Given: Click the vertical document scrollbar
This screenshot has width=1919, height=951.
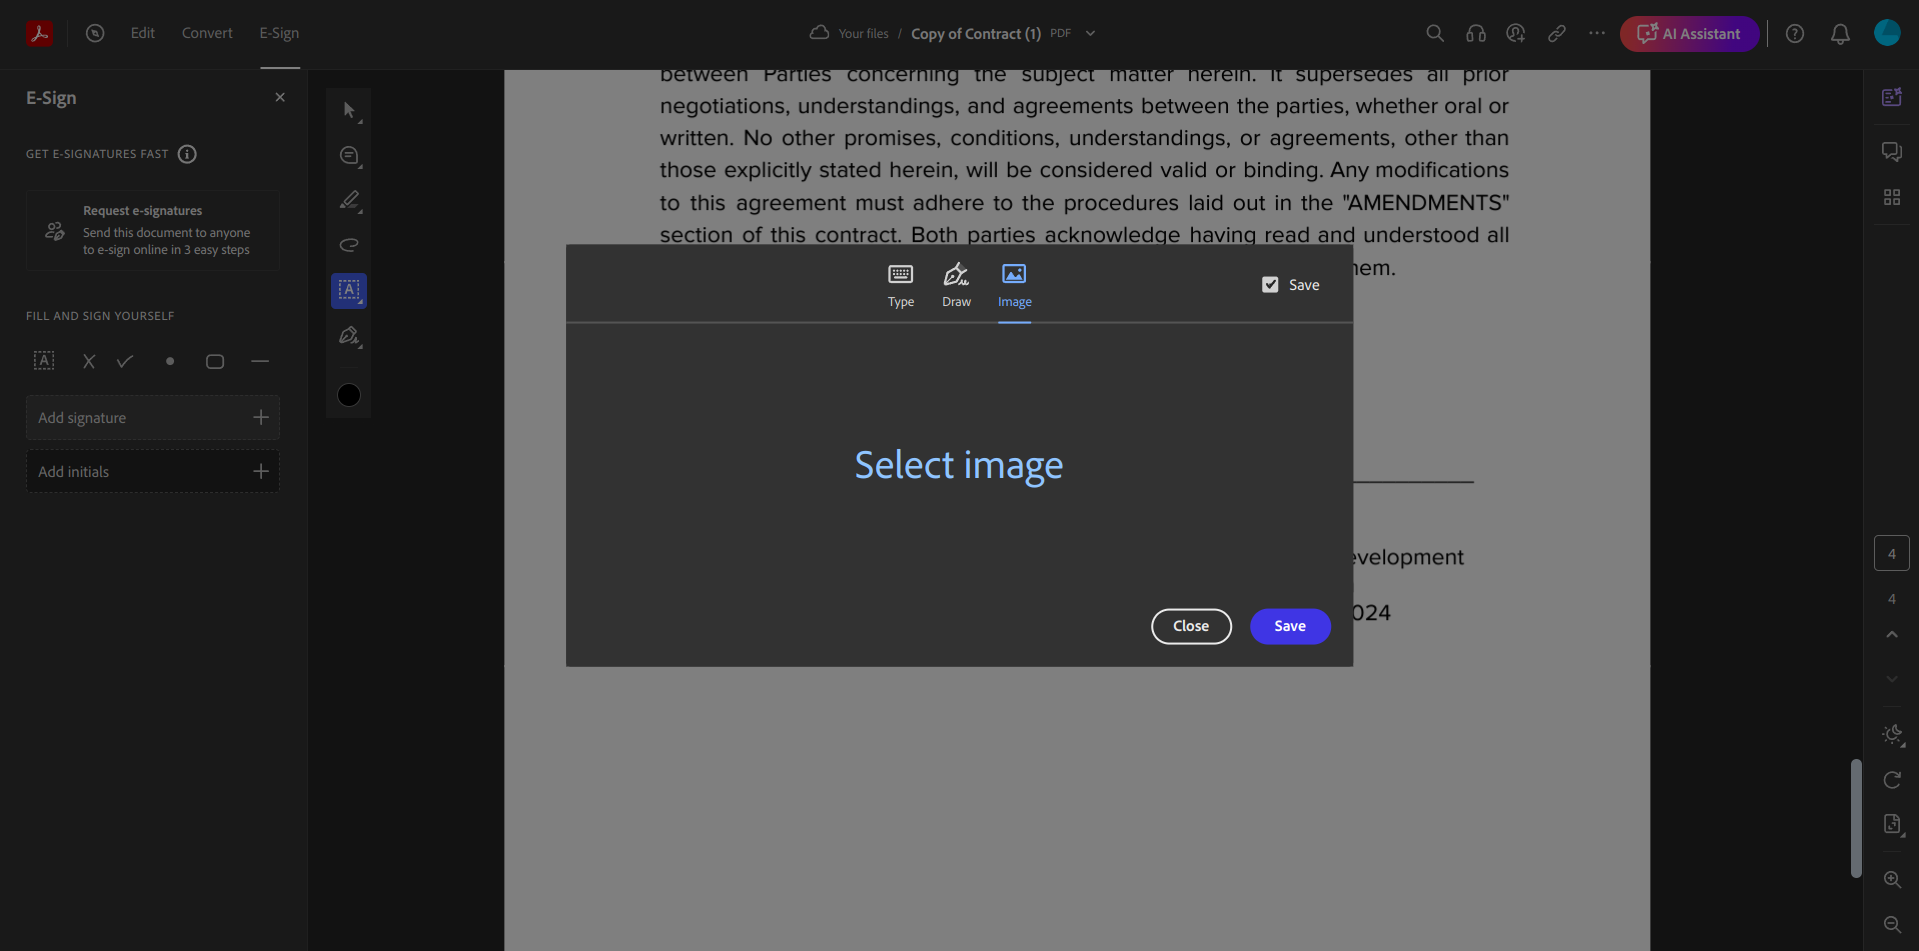Looking at the screenshot, I should coord(1856,818).
